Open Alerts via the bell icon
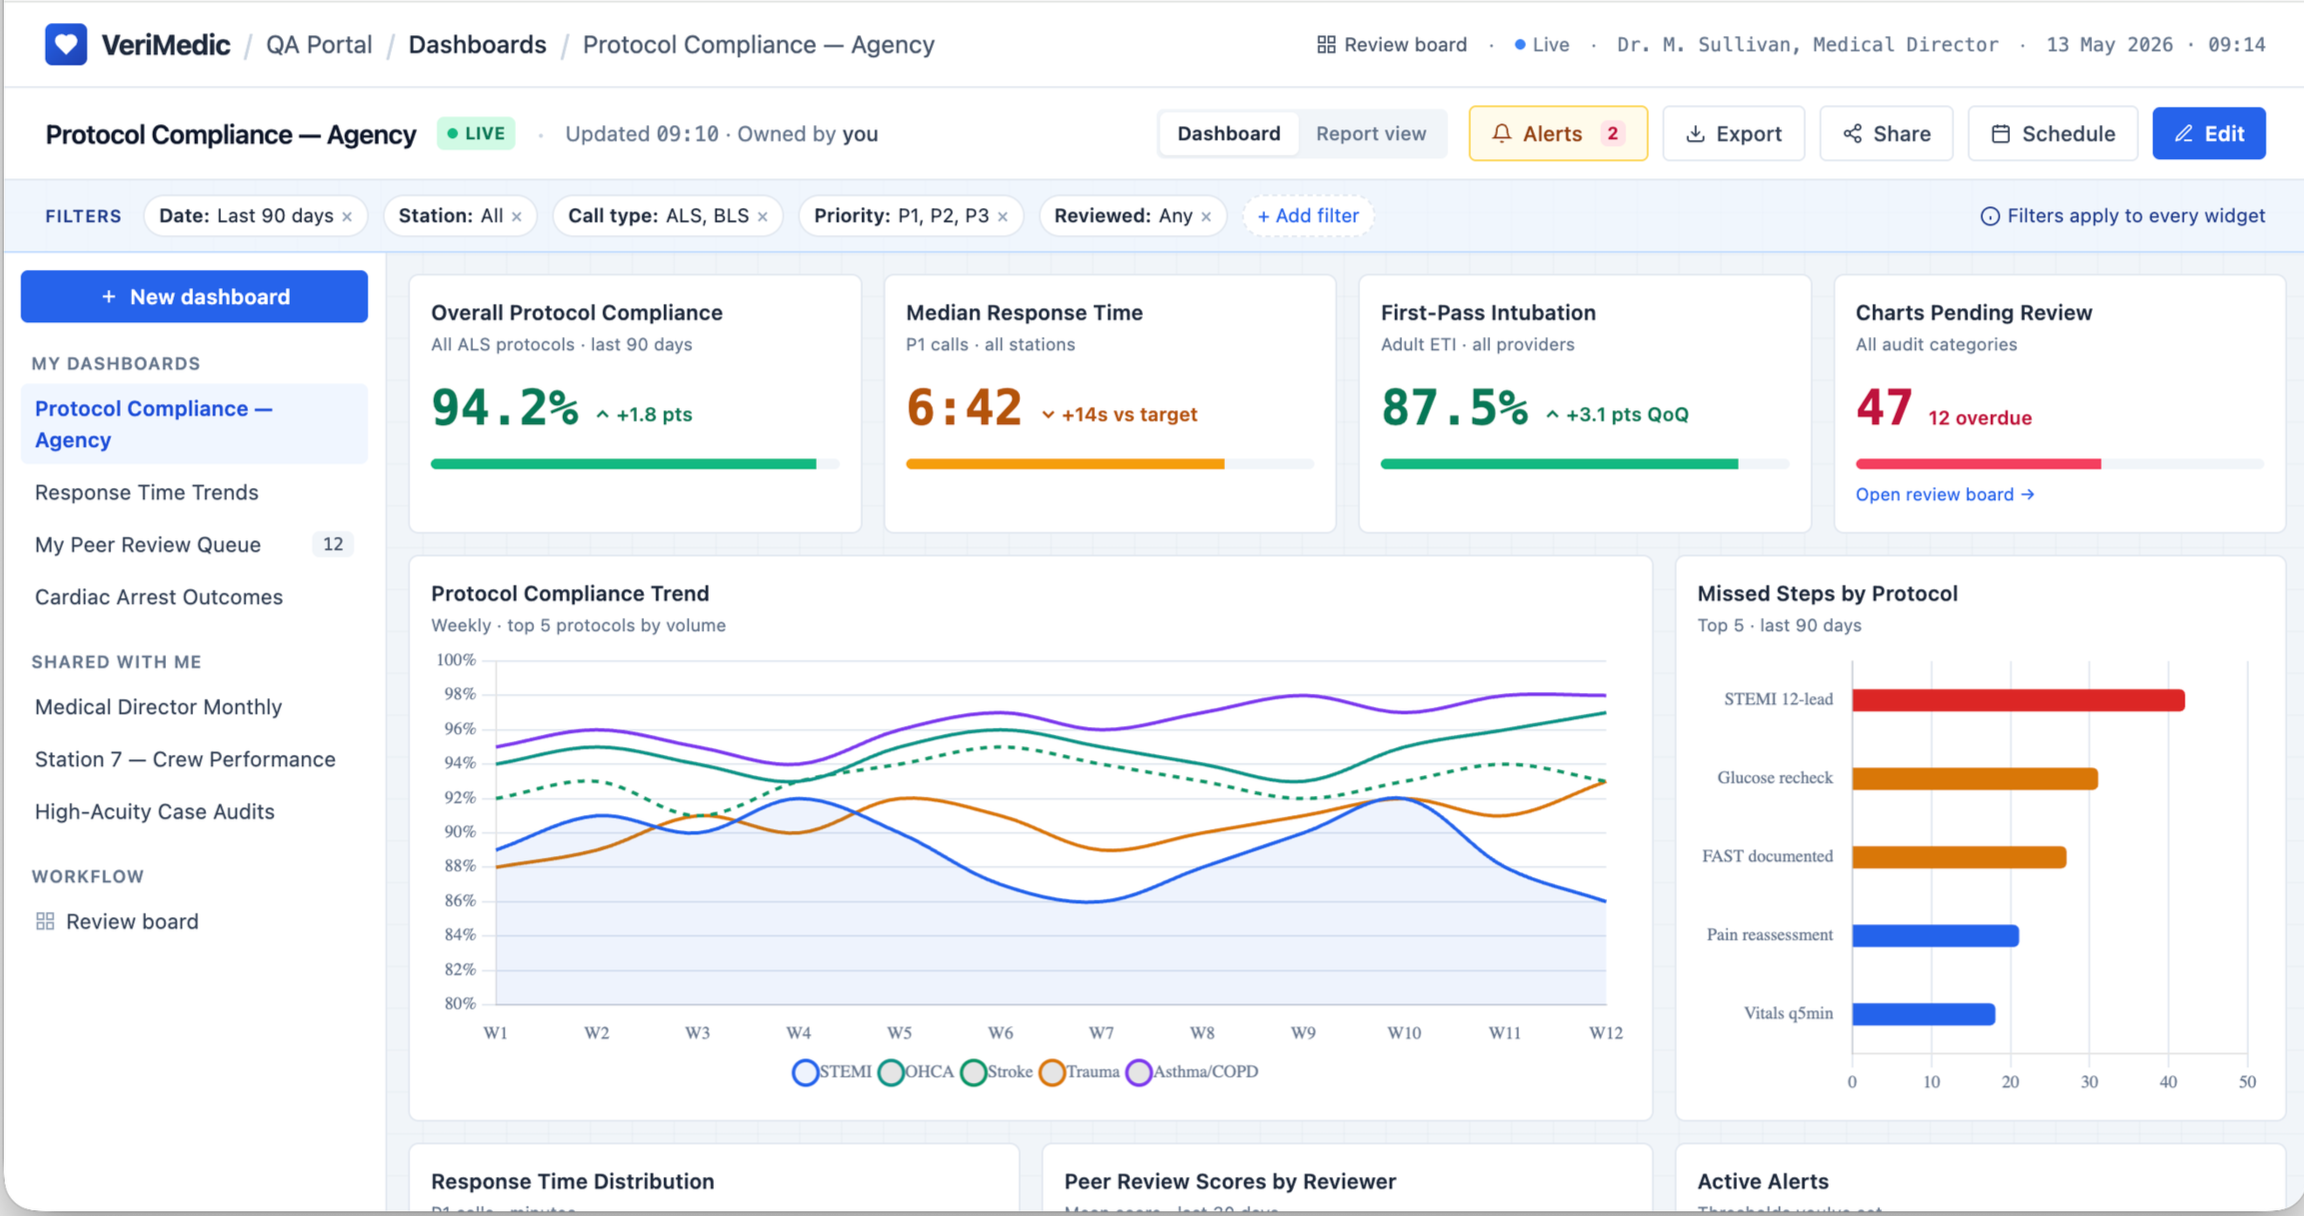This screenshot has height=1216, width=2304. coord(1502,133)
